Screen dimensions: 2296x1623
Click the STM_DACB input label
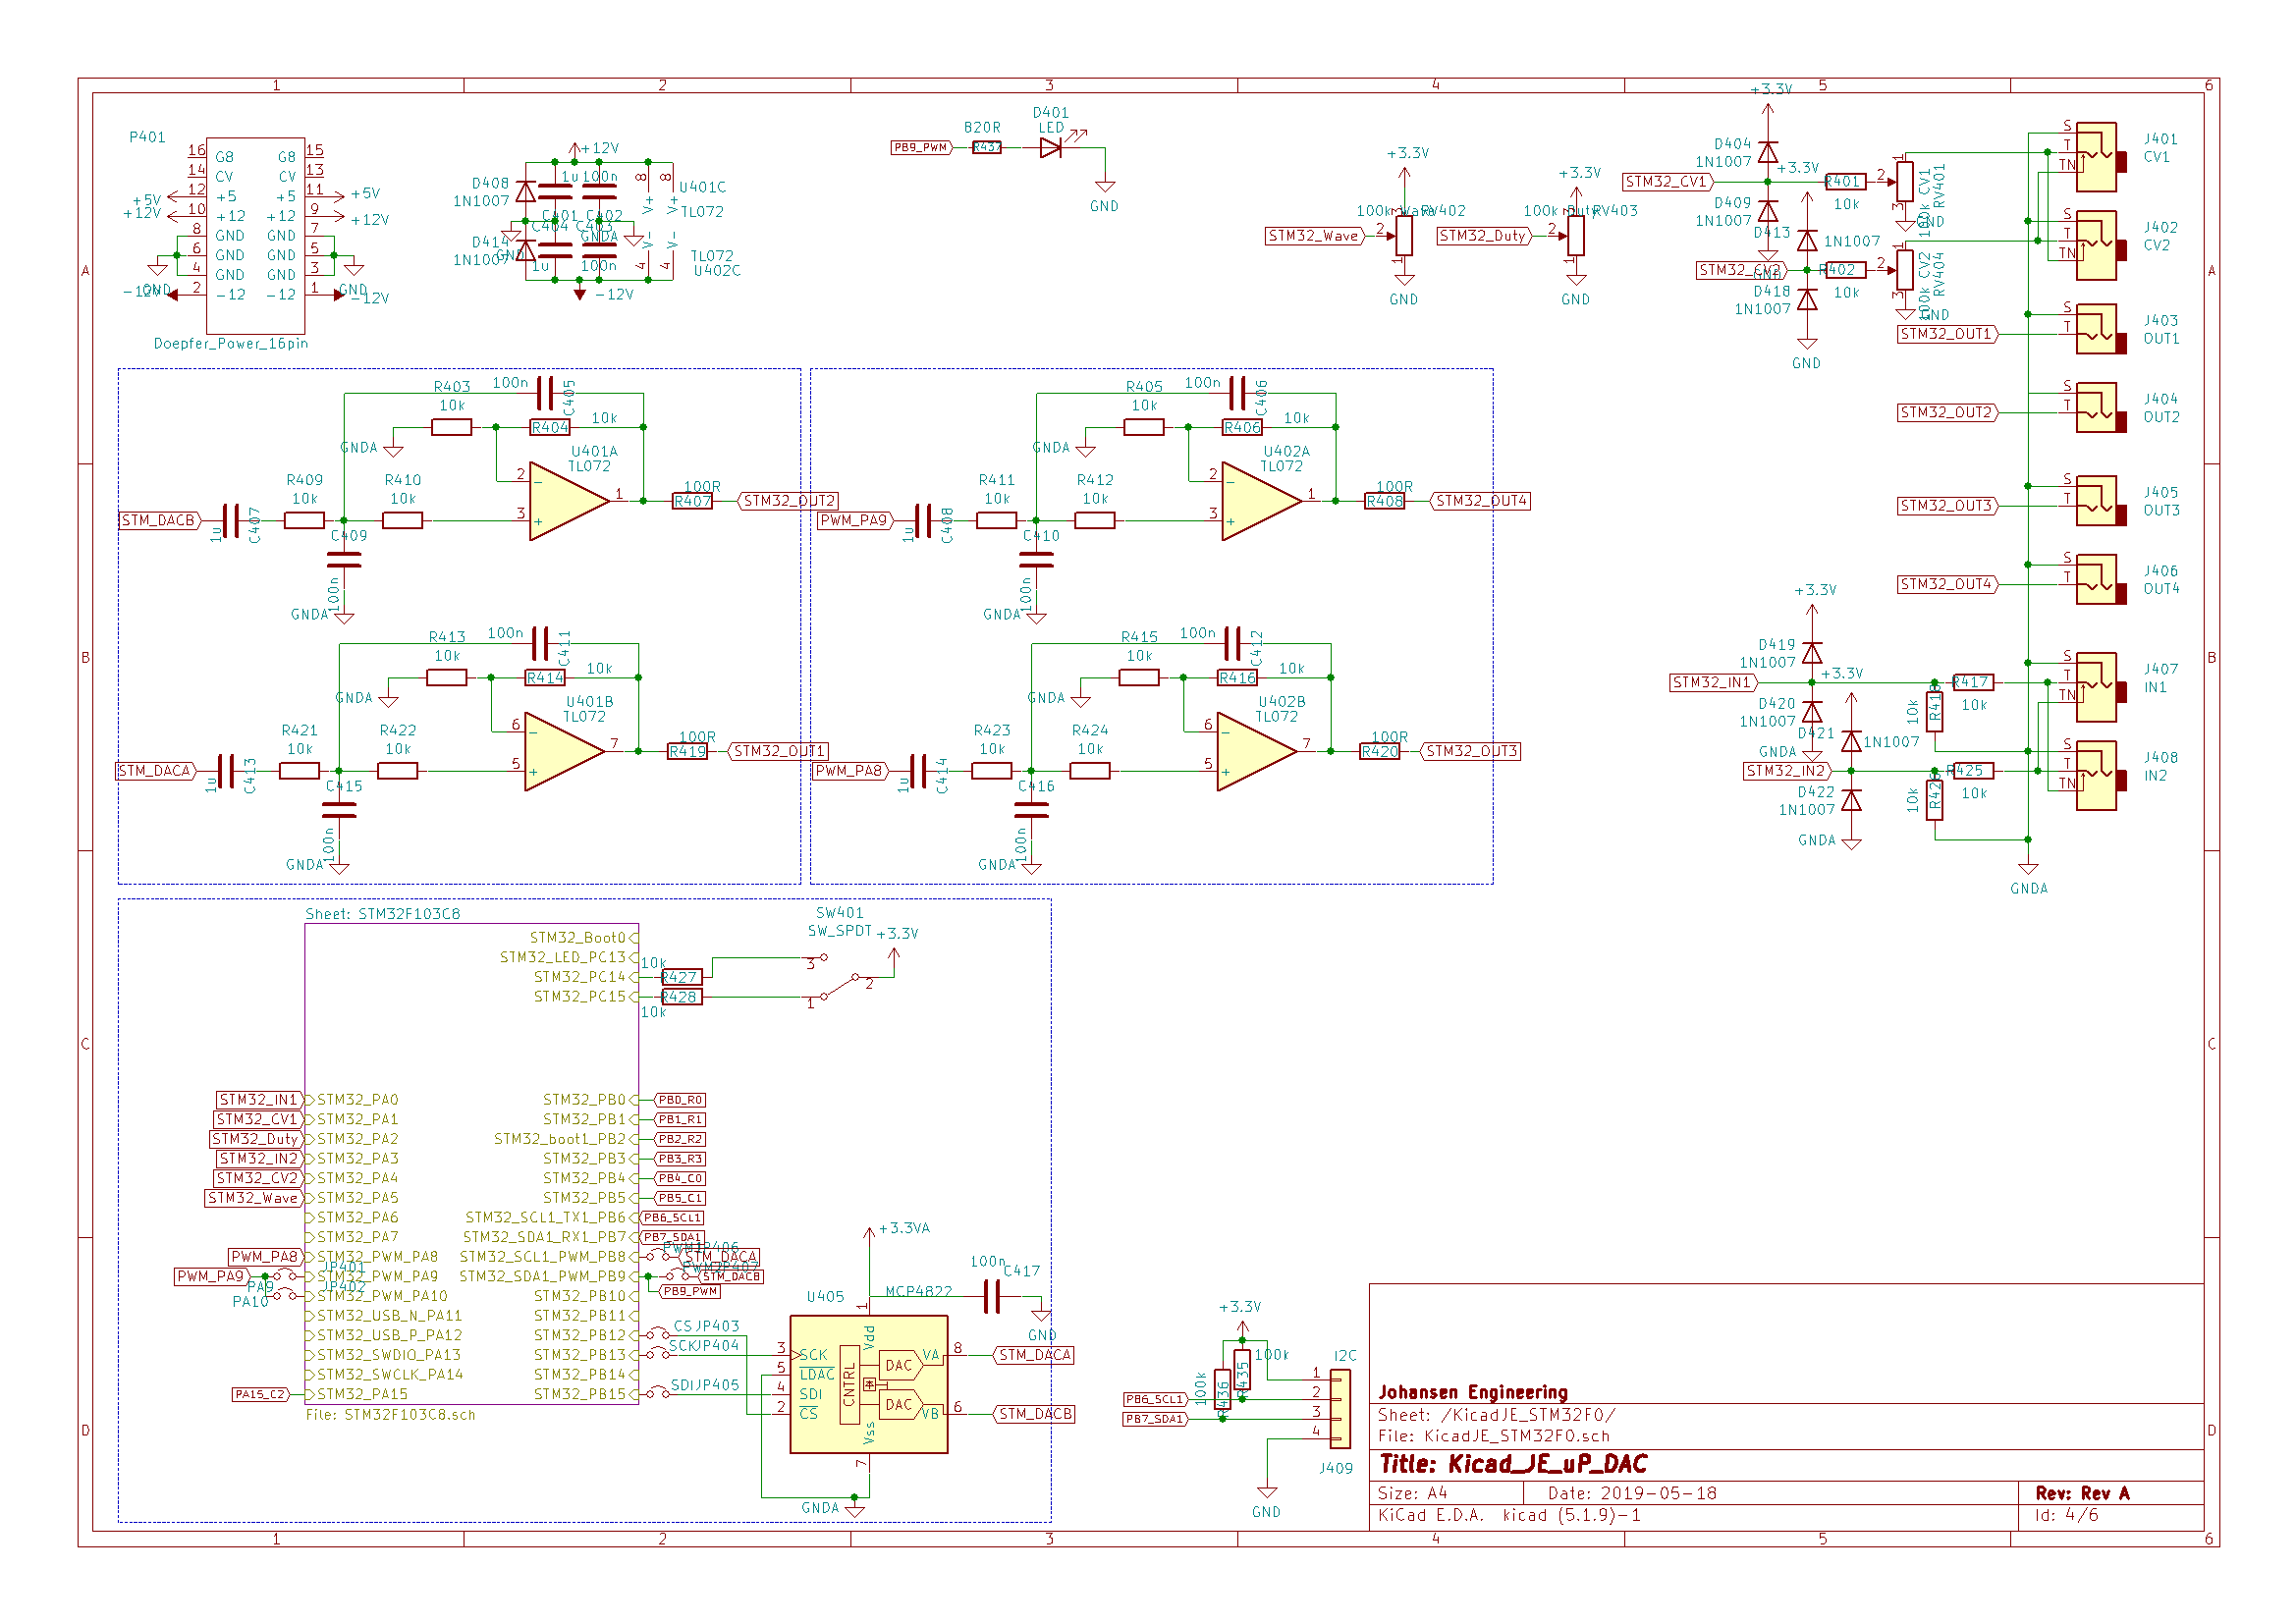click(158, 521)
